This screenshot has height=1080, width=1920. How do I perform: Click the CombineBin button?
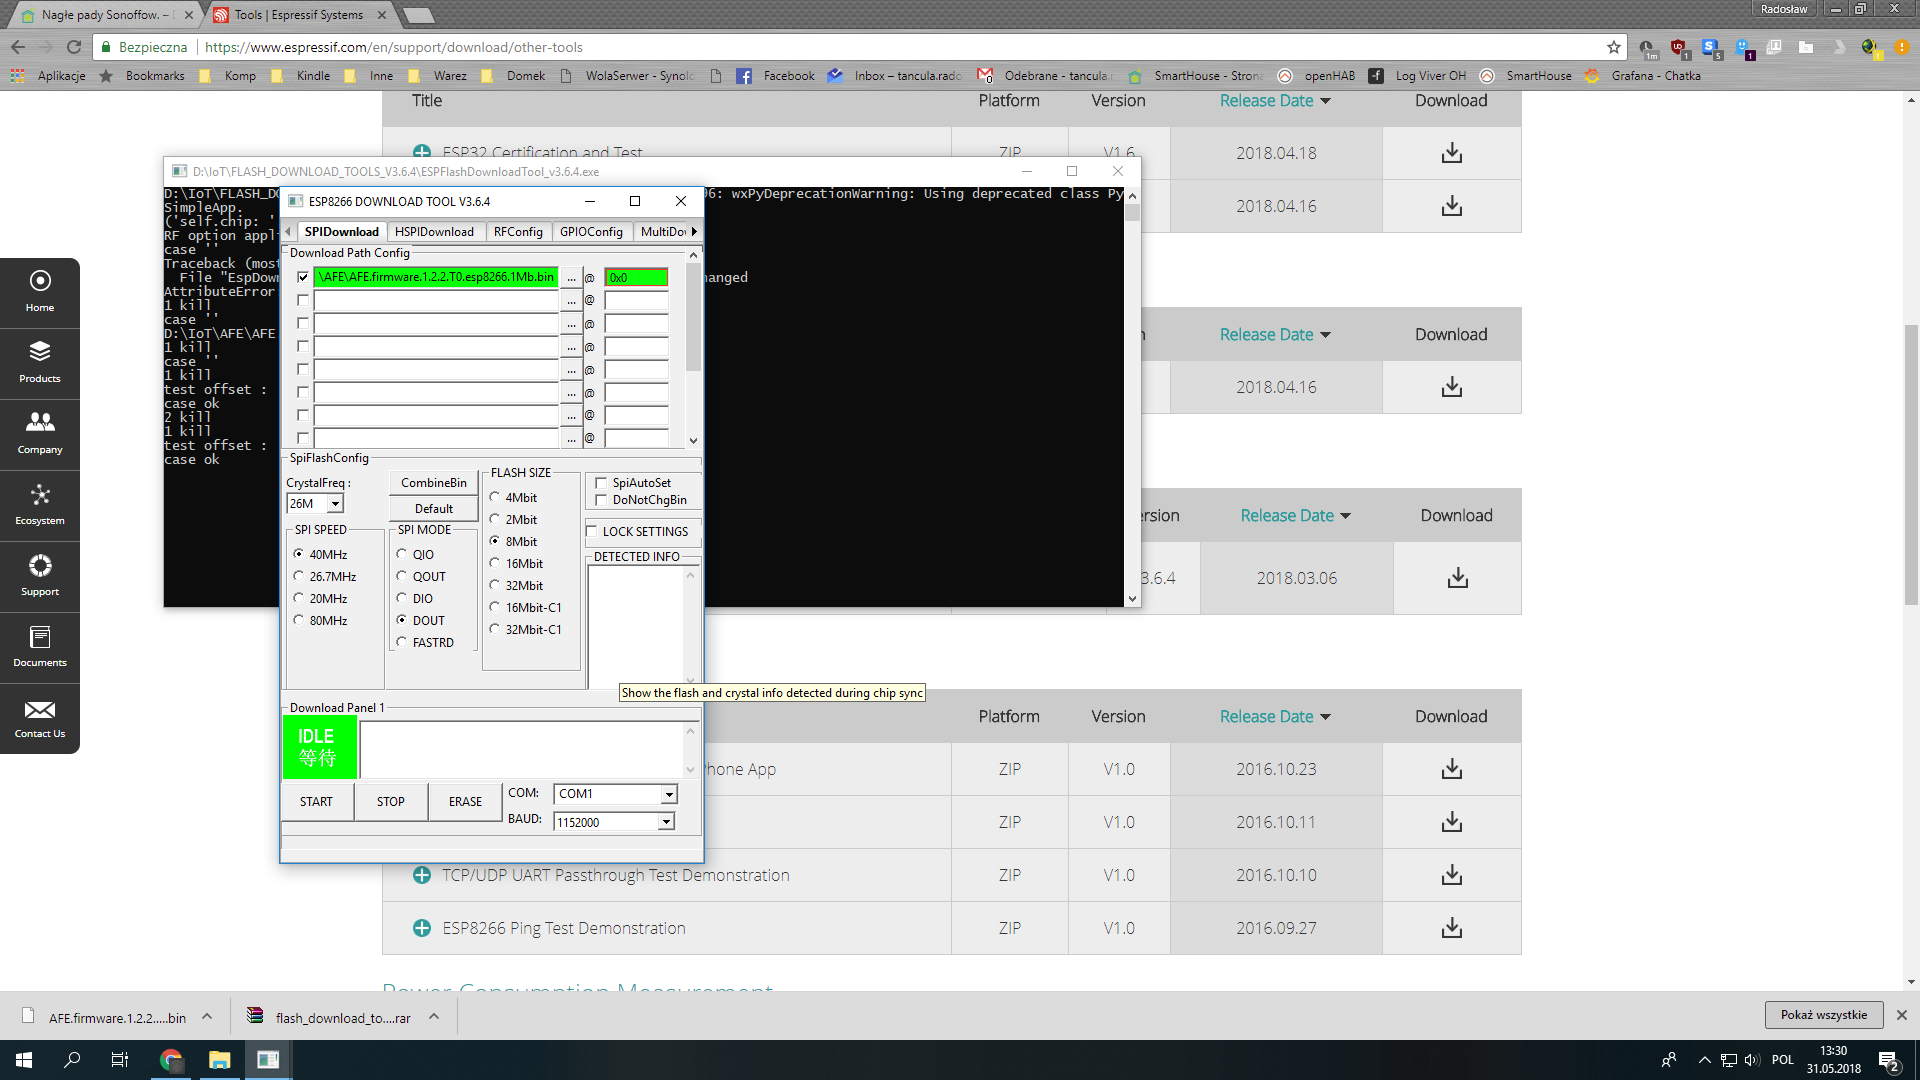(x=434, y=483)
